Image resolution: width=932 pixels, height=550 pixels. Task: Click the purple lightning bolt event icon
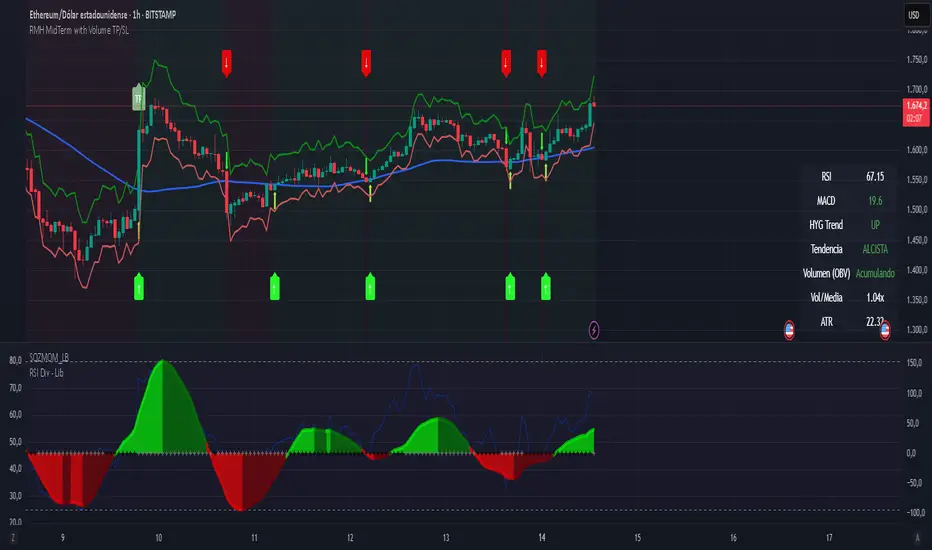[594, 330]
